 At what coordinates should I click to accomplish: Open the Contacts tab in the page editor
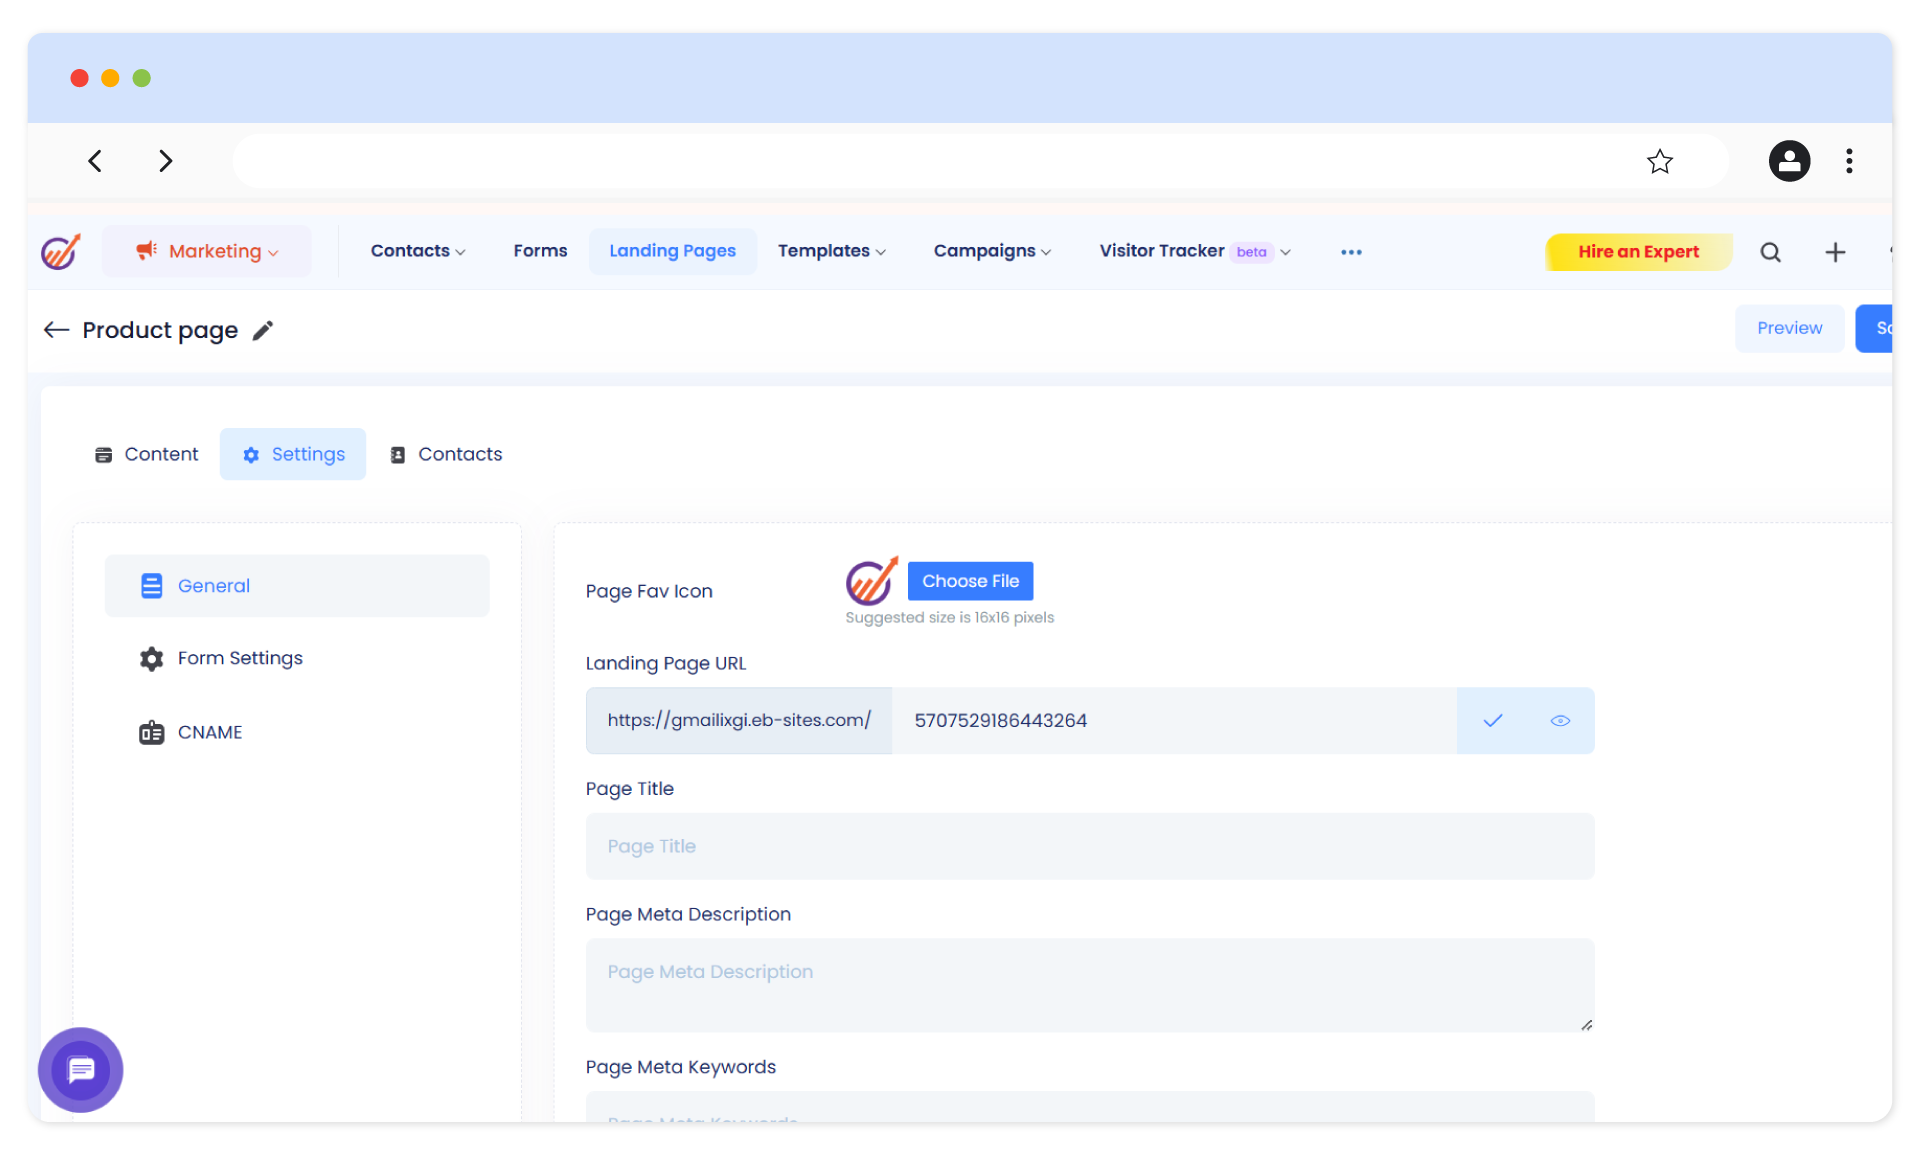click(446, 453)
